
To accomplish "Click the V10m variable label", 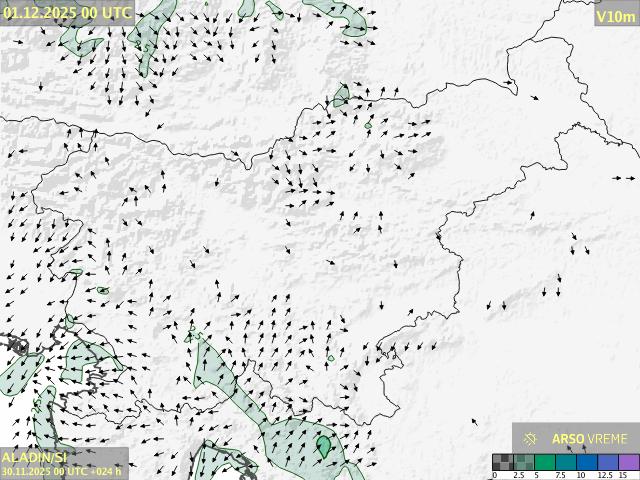I will coord(614,16).
